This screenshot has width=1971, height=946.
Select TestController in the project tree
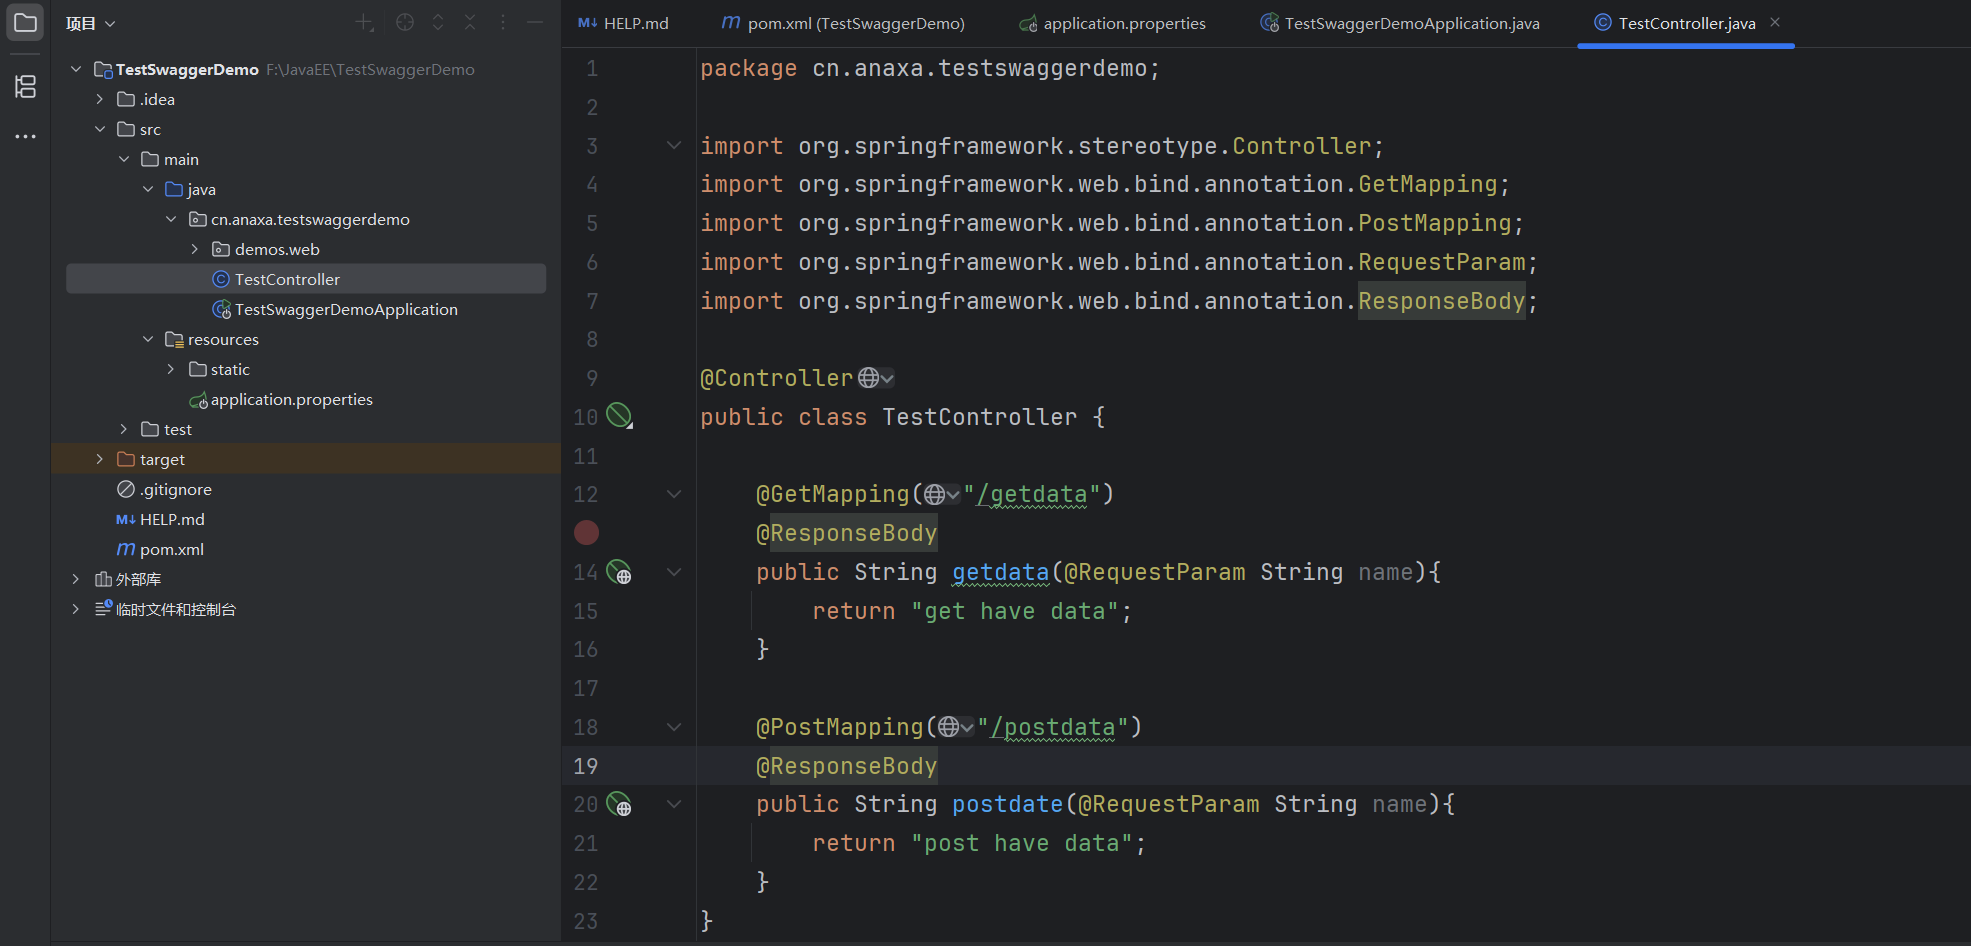306,279
